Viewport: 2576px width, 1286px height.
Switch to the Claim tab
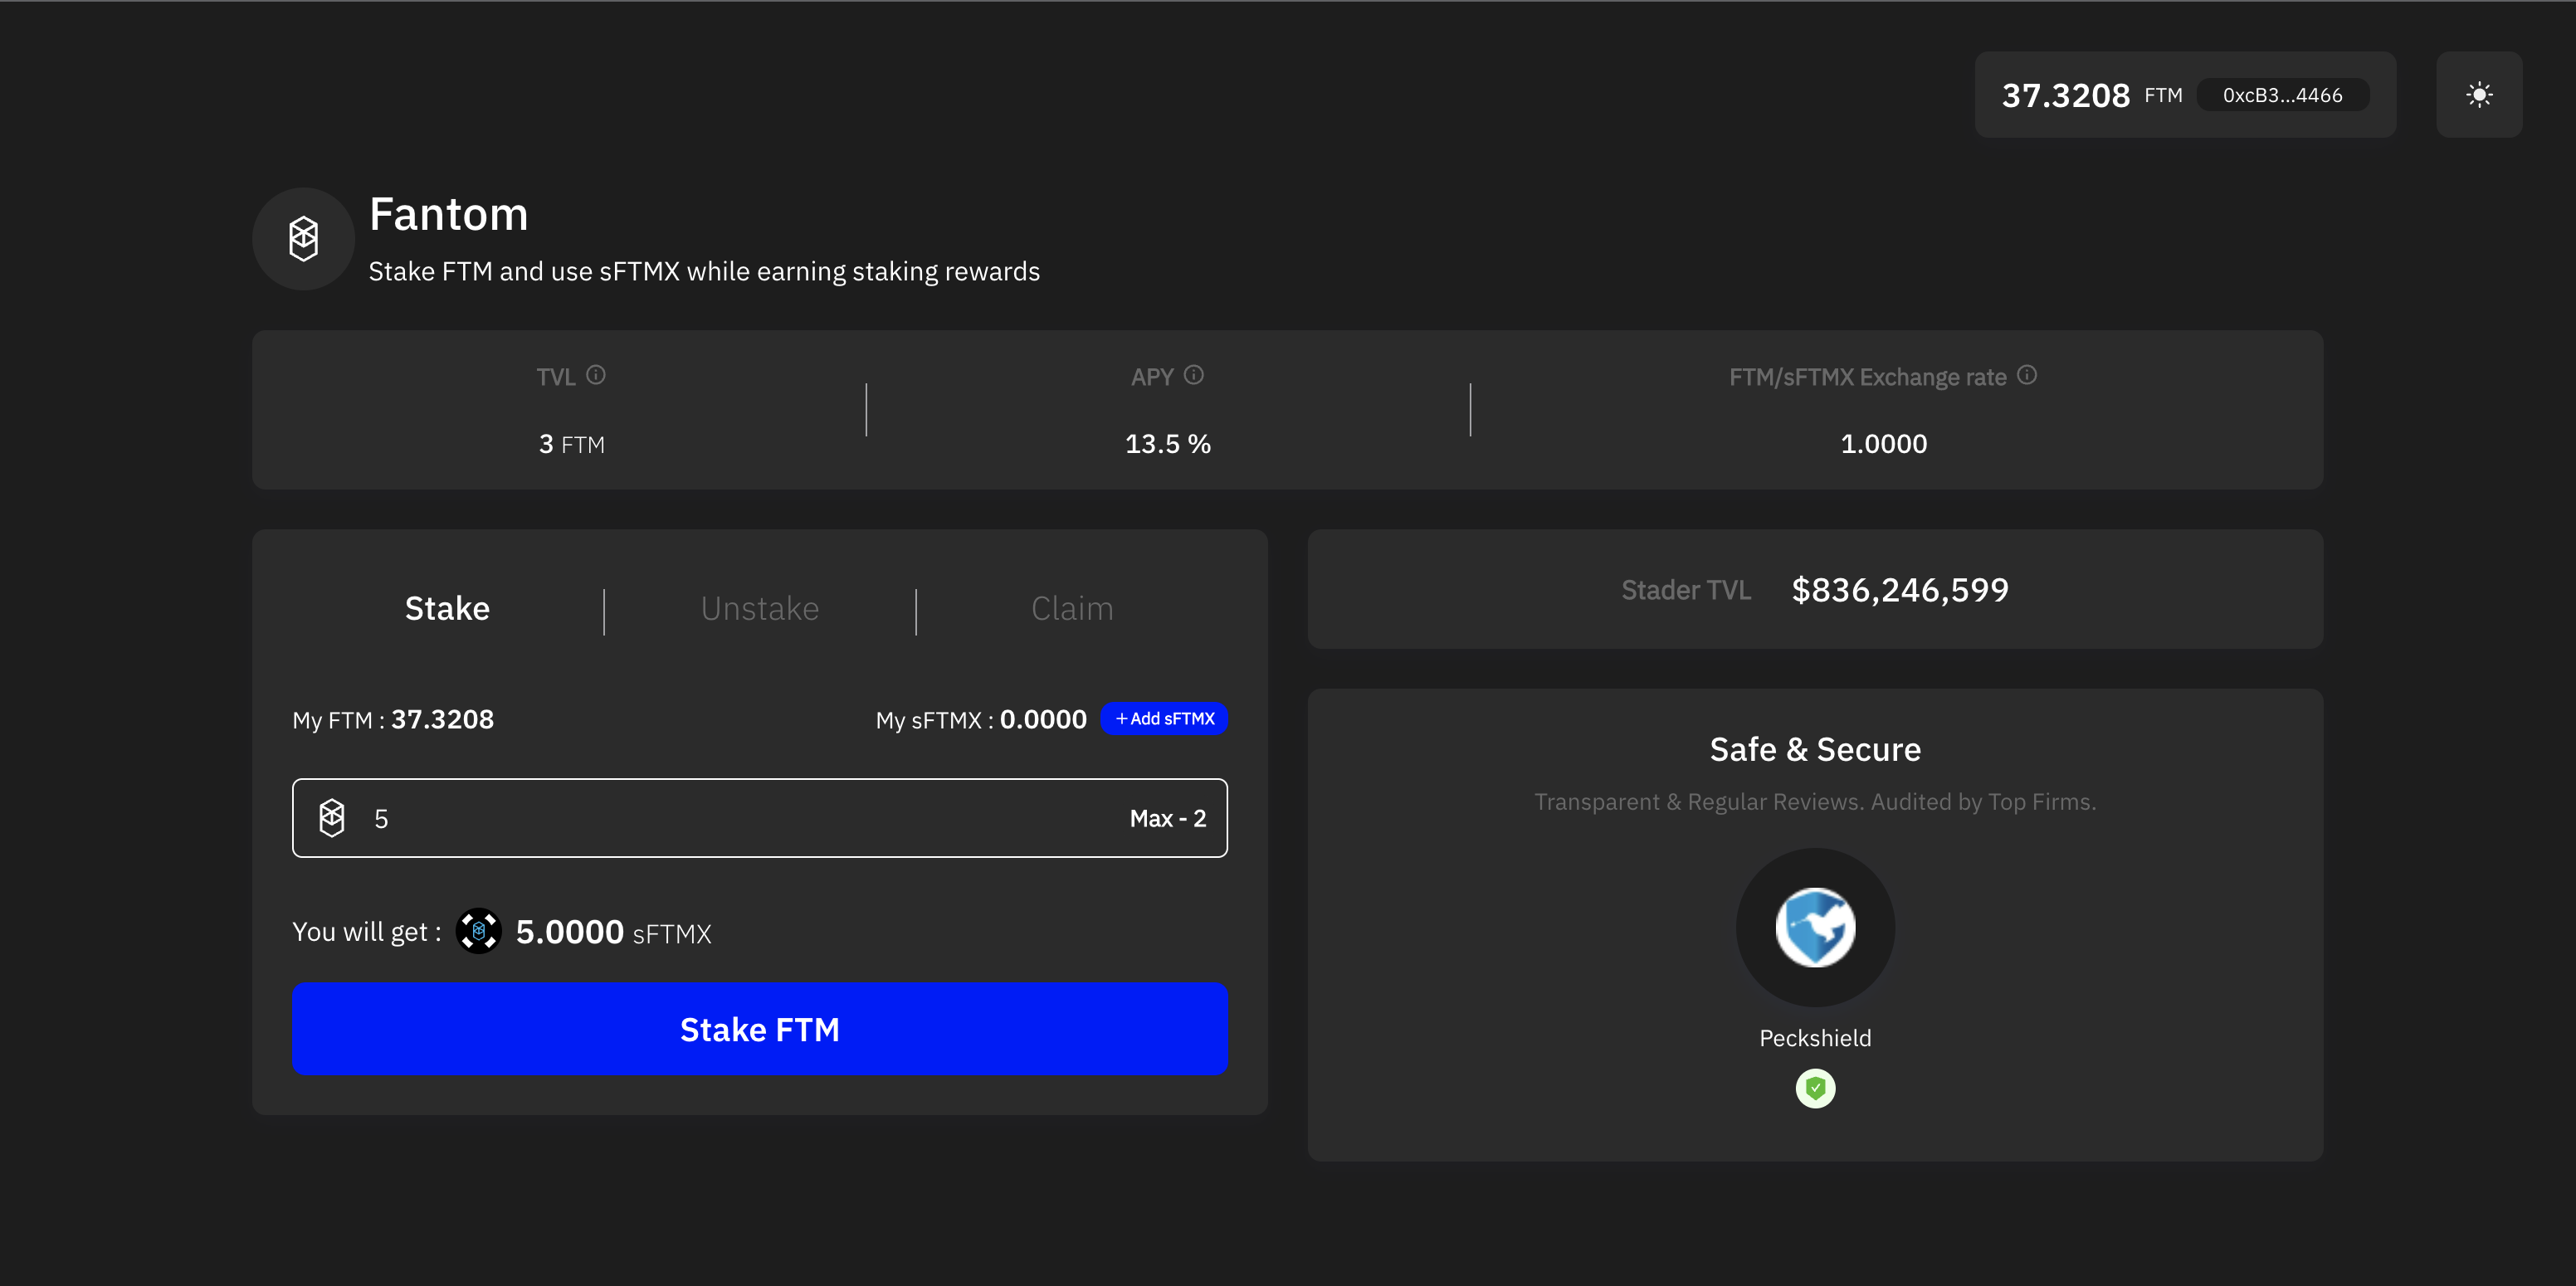[x=1072, y=608]
